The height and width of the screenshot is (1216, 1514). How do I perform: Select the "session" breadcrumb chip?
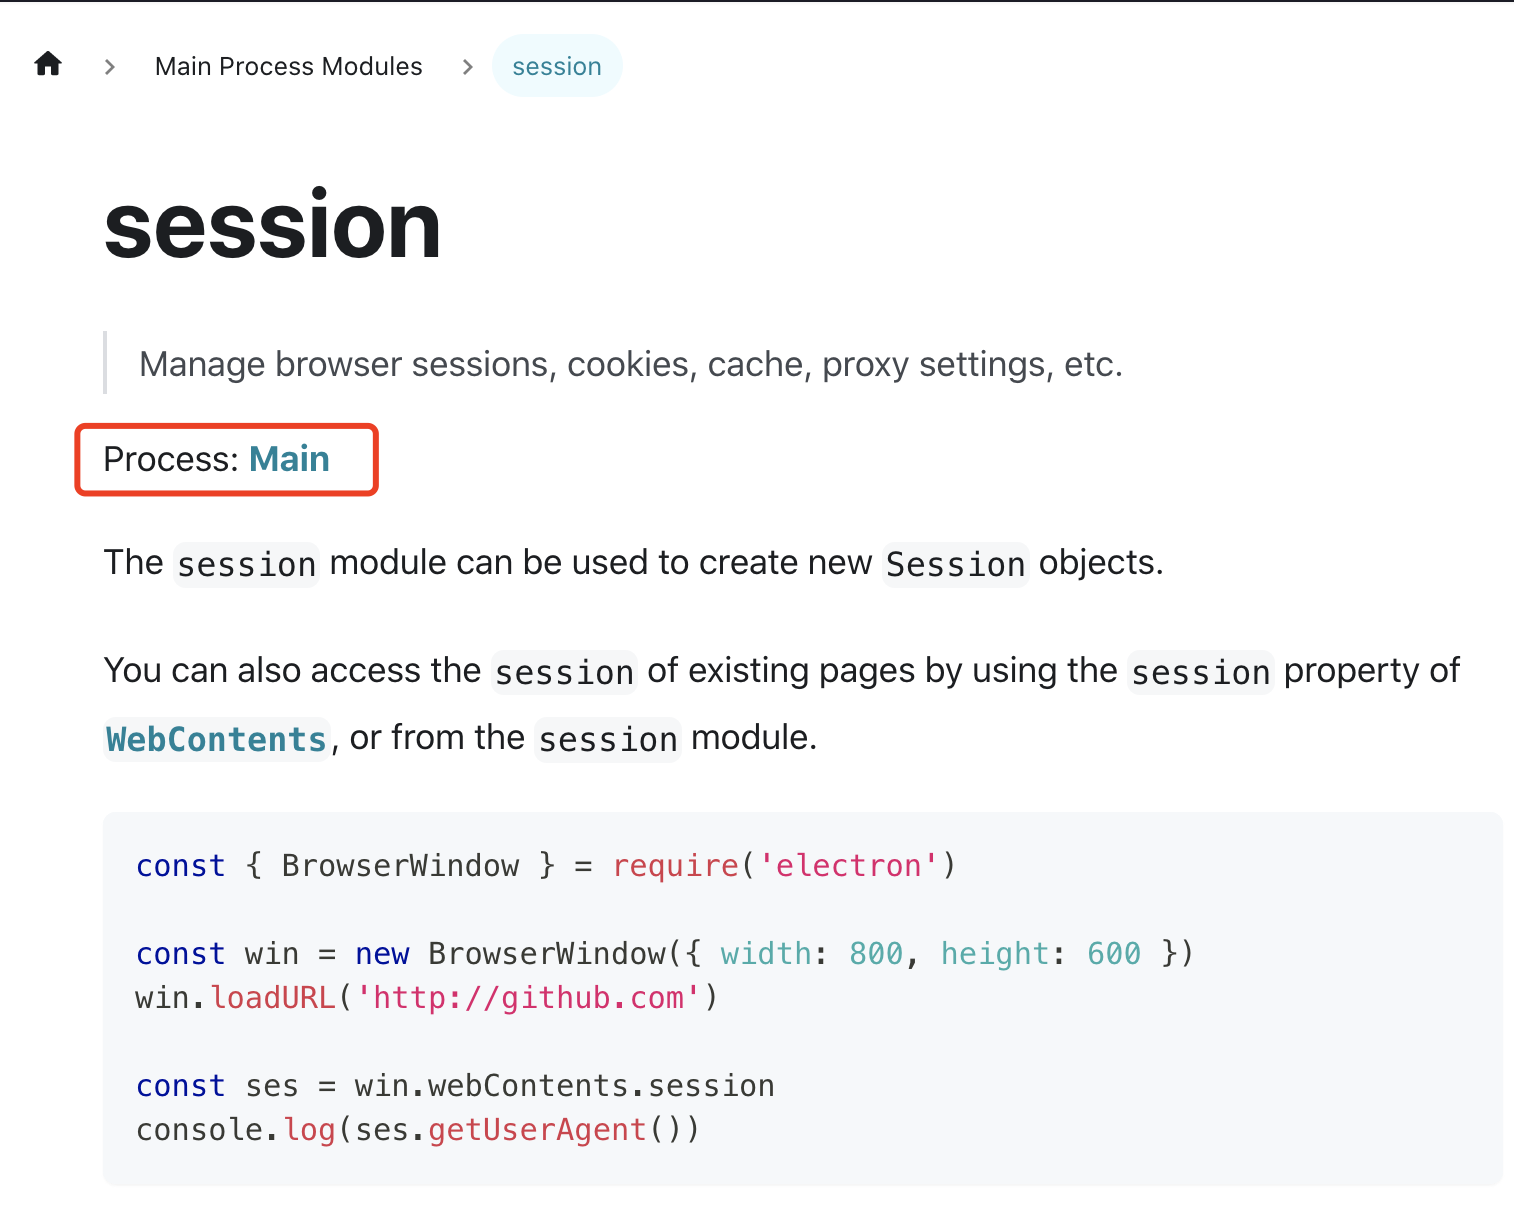(x=557, y=65)
